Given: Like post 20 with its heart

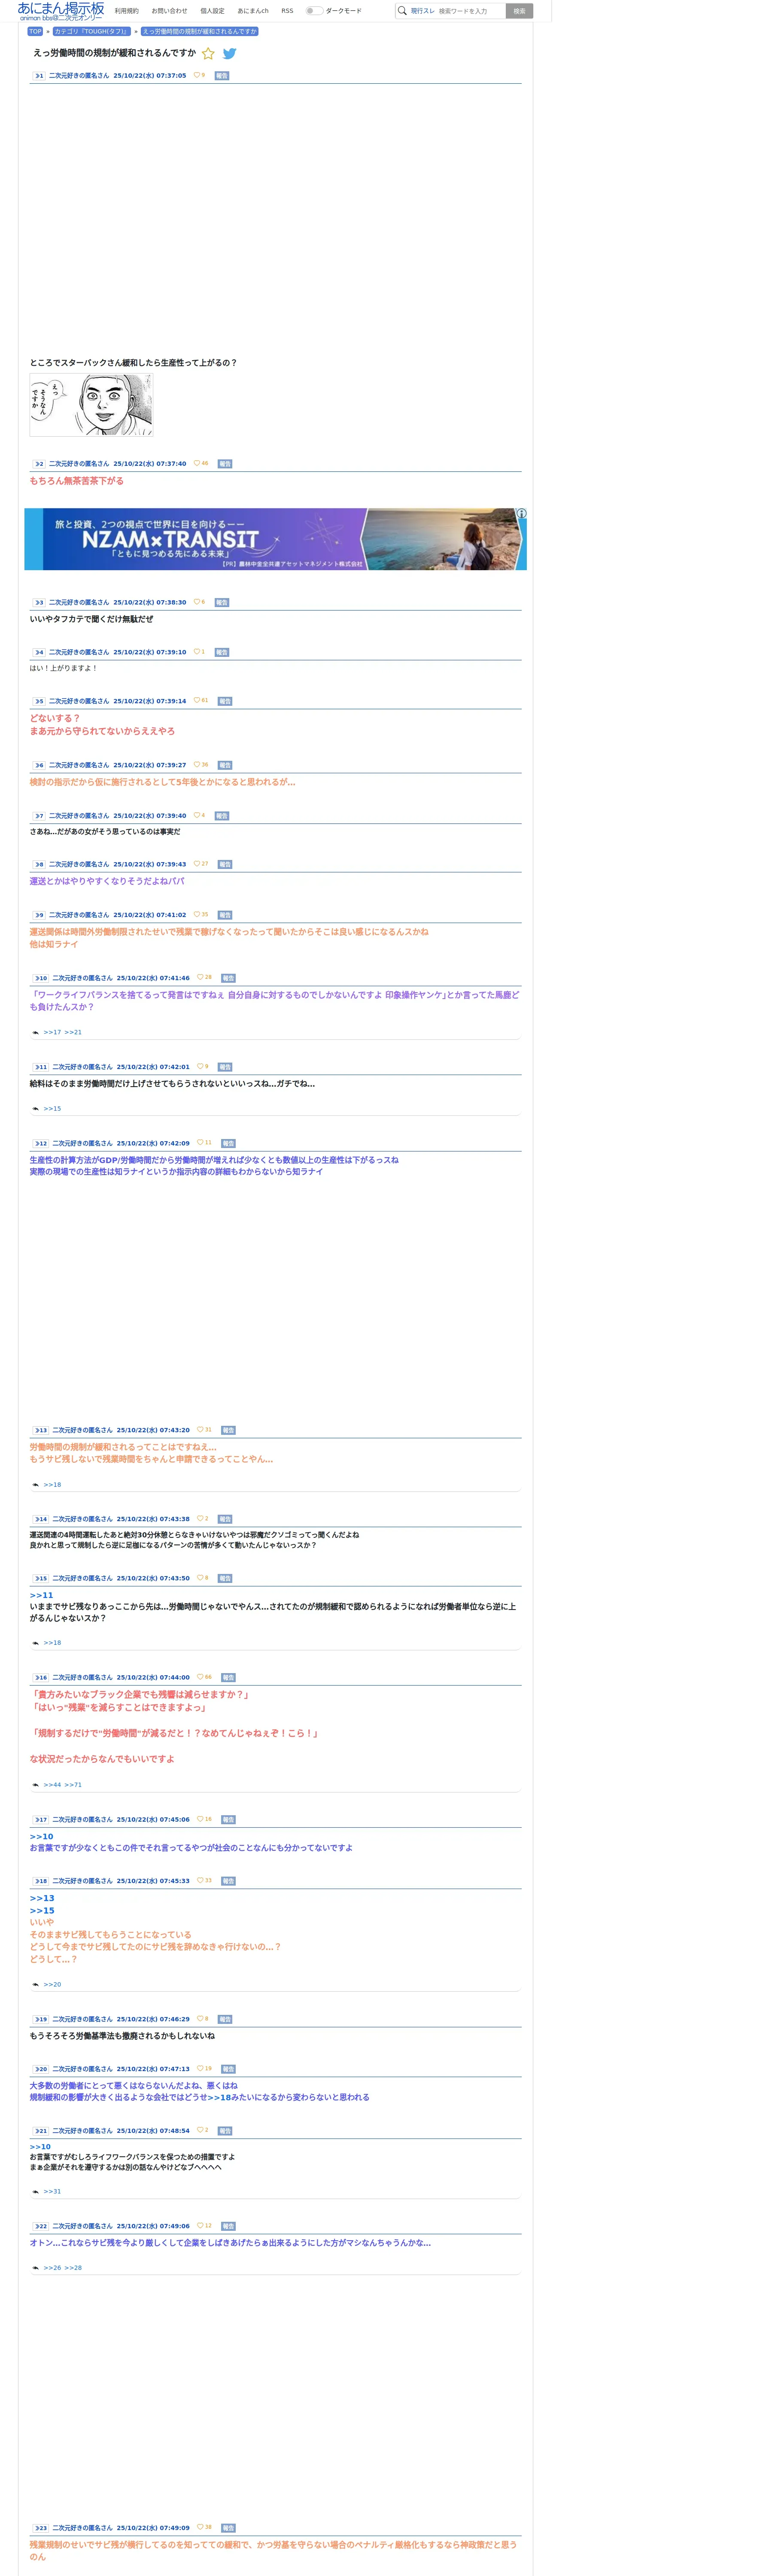Looking at the screenshot, I should click(x=200, y=2068).
